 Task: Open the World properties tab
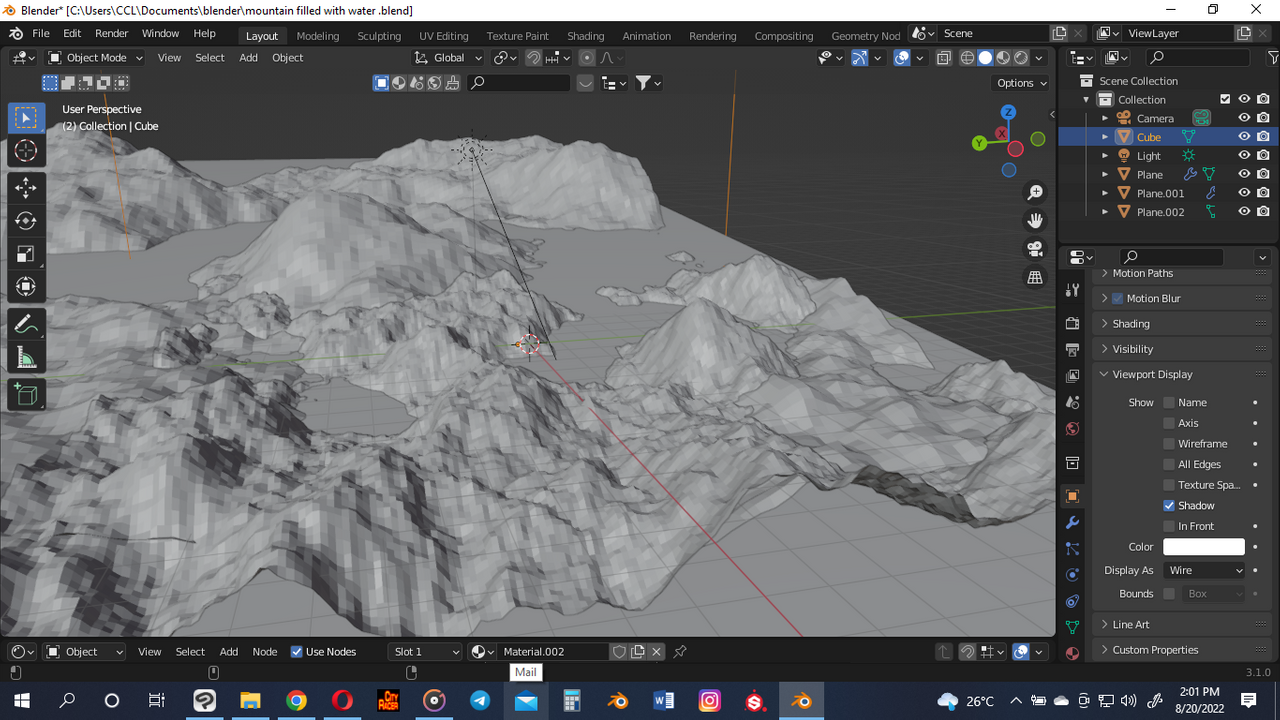(1072, 428)
